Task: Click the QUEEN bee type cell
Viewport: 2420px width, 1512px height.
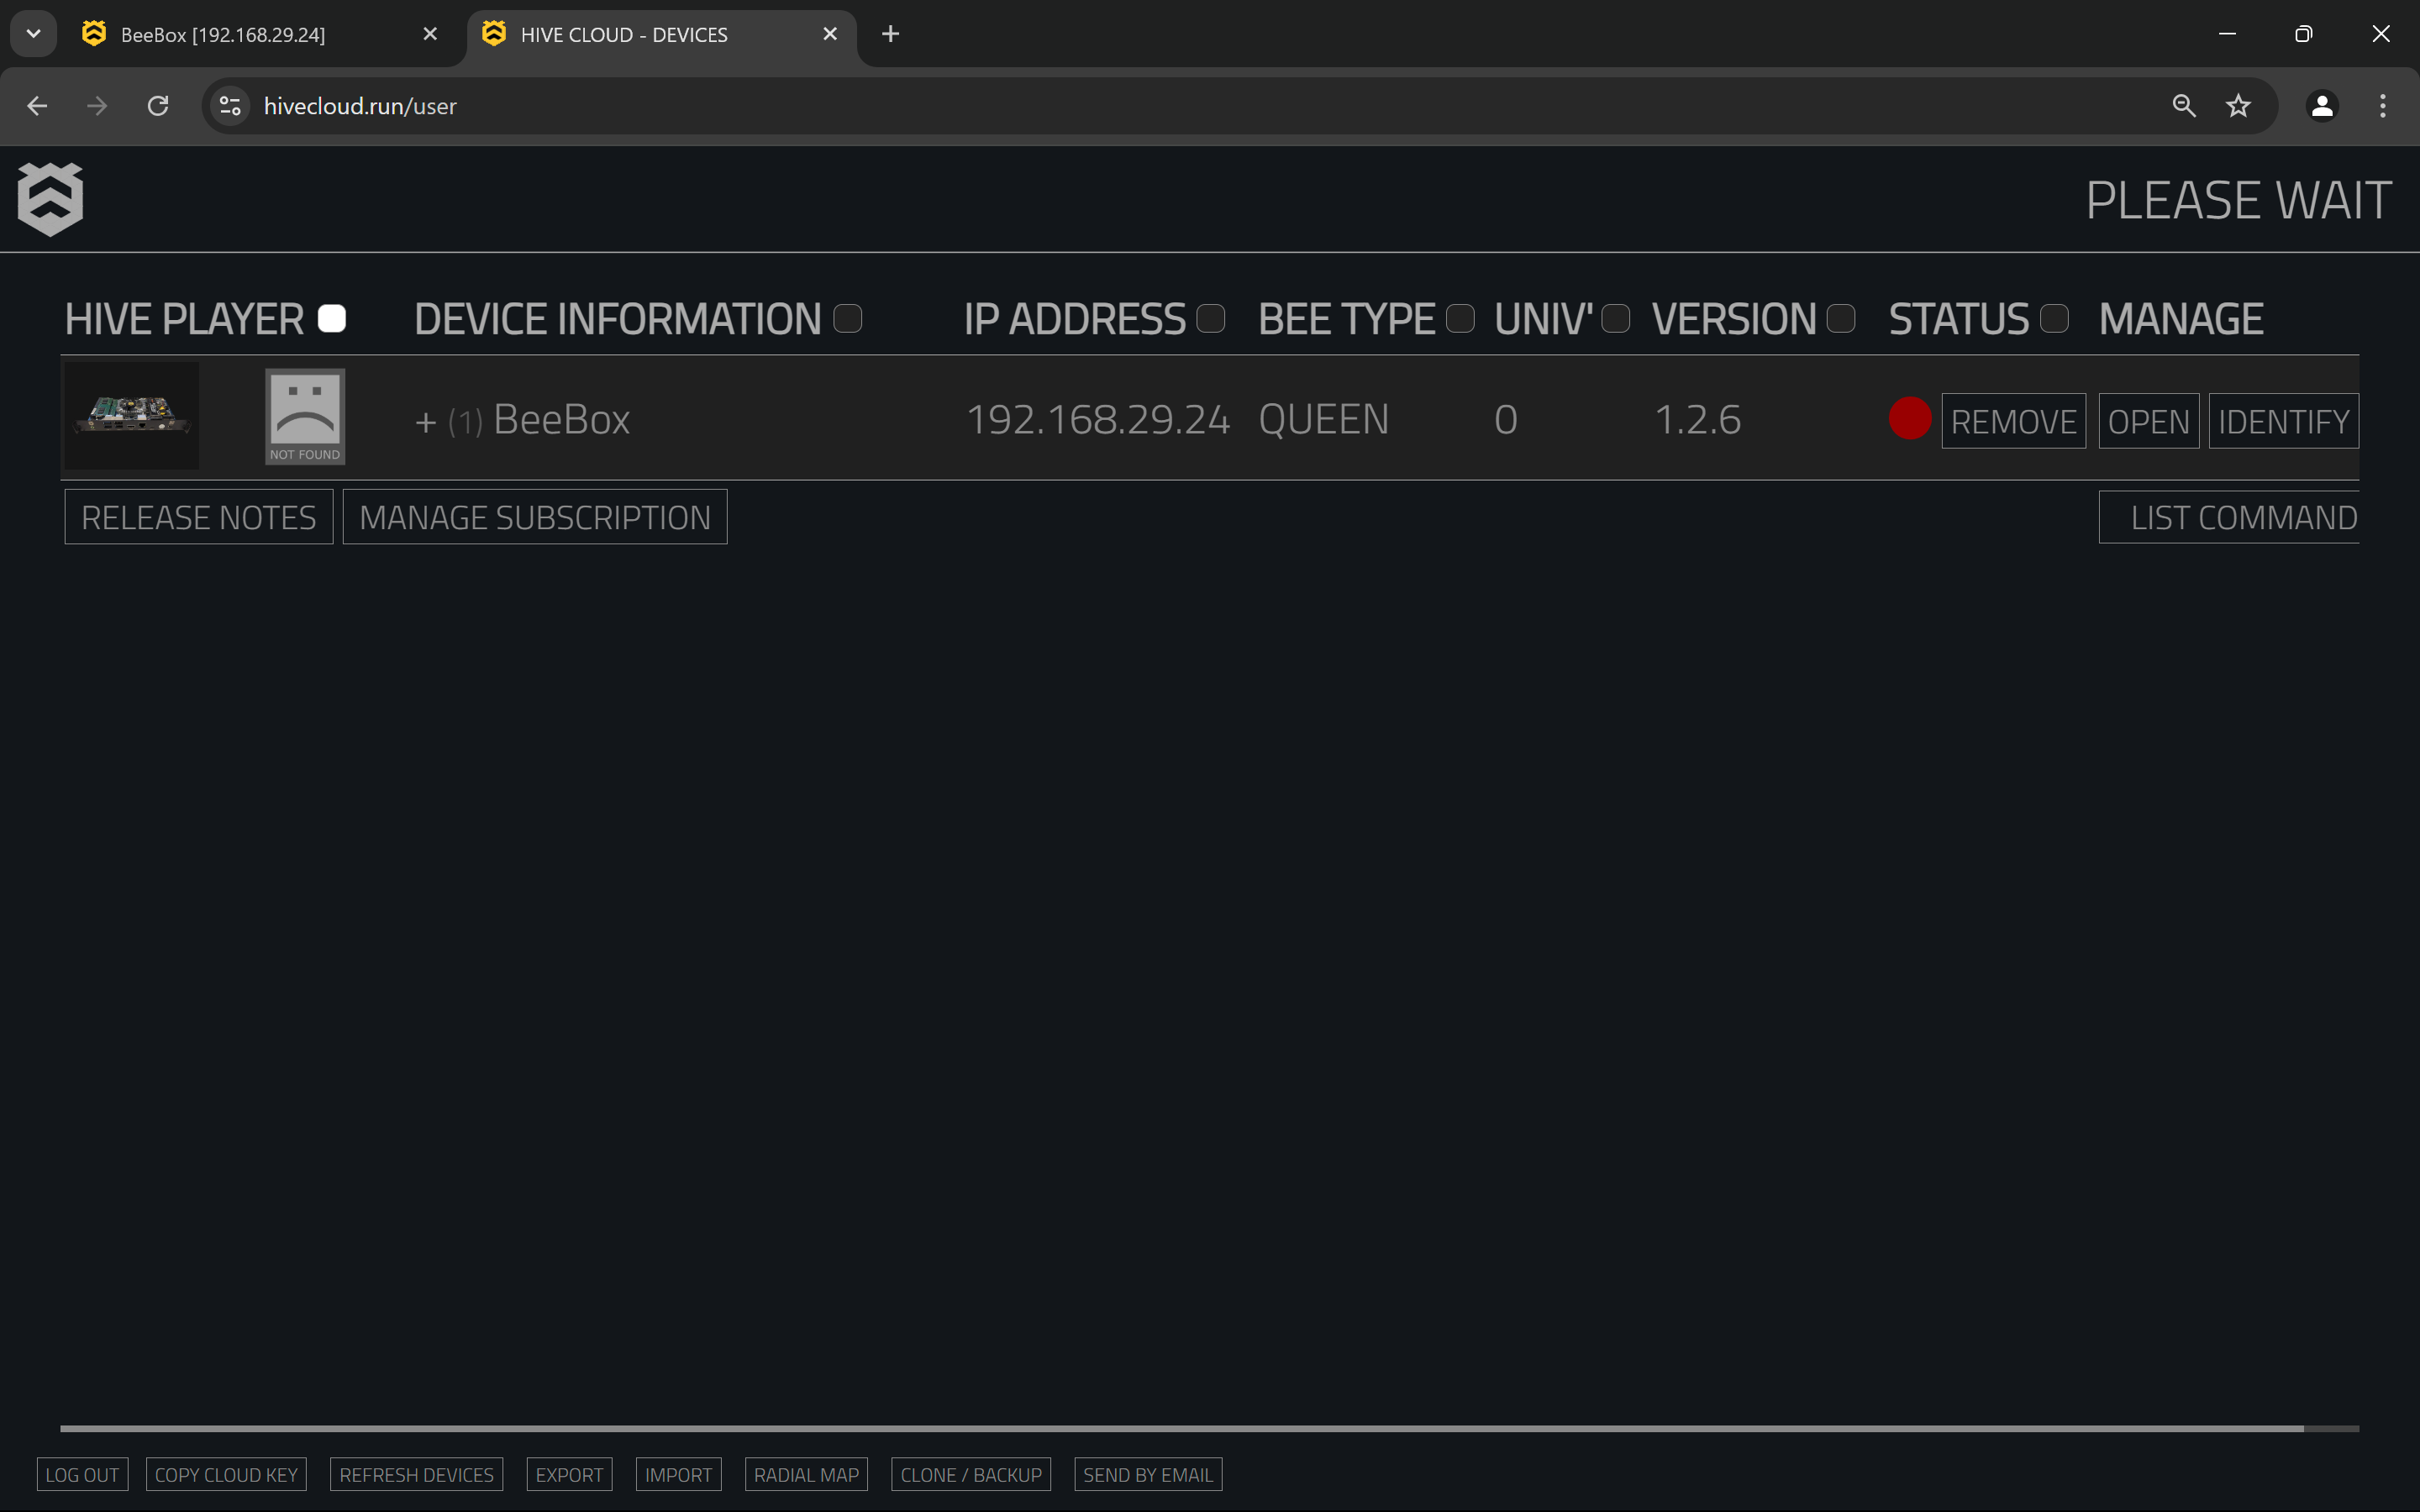Action: point(1324,420)
